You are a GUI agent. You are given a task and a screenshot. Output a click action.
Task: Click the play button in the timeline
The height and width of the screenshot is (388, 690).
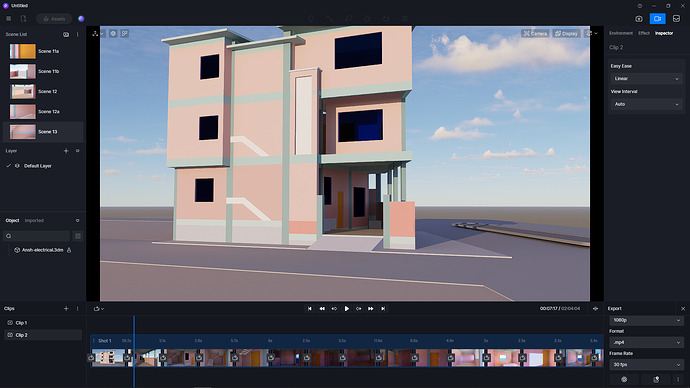346,309
